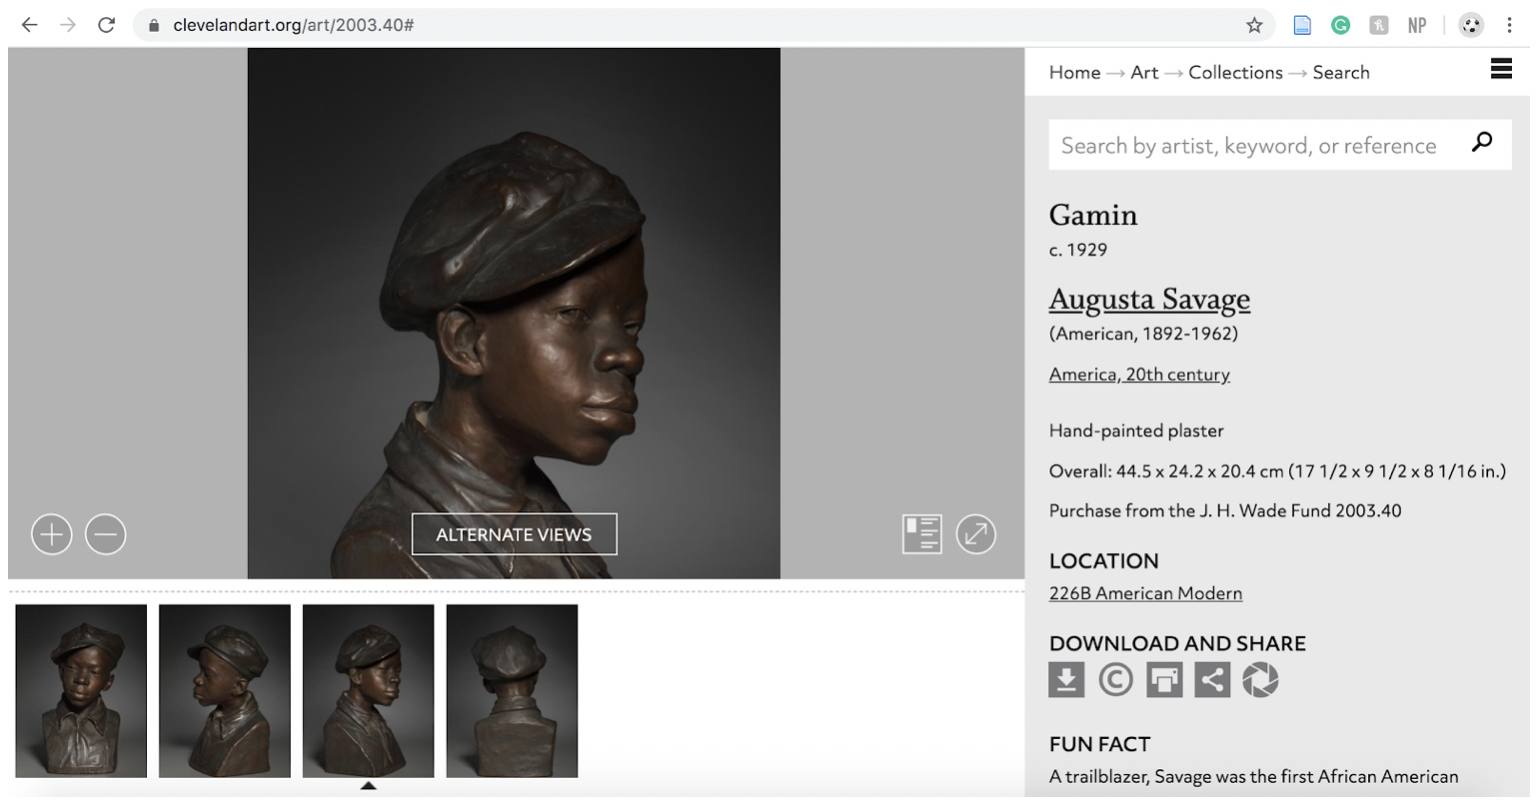Viewport: 1540px width, 810px height.
Task: Go to Collections in breadcrumb
Action: [x=1235, y=72]
